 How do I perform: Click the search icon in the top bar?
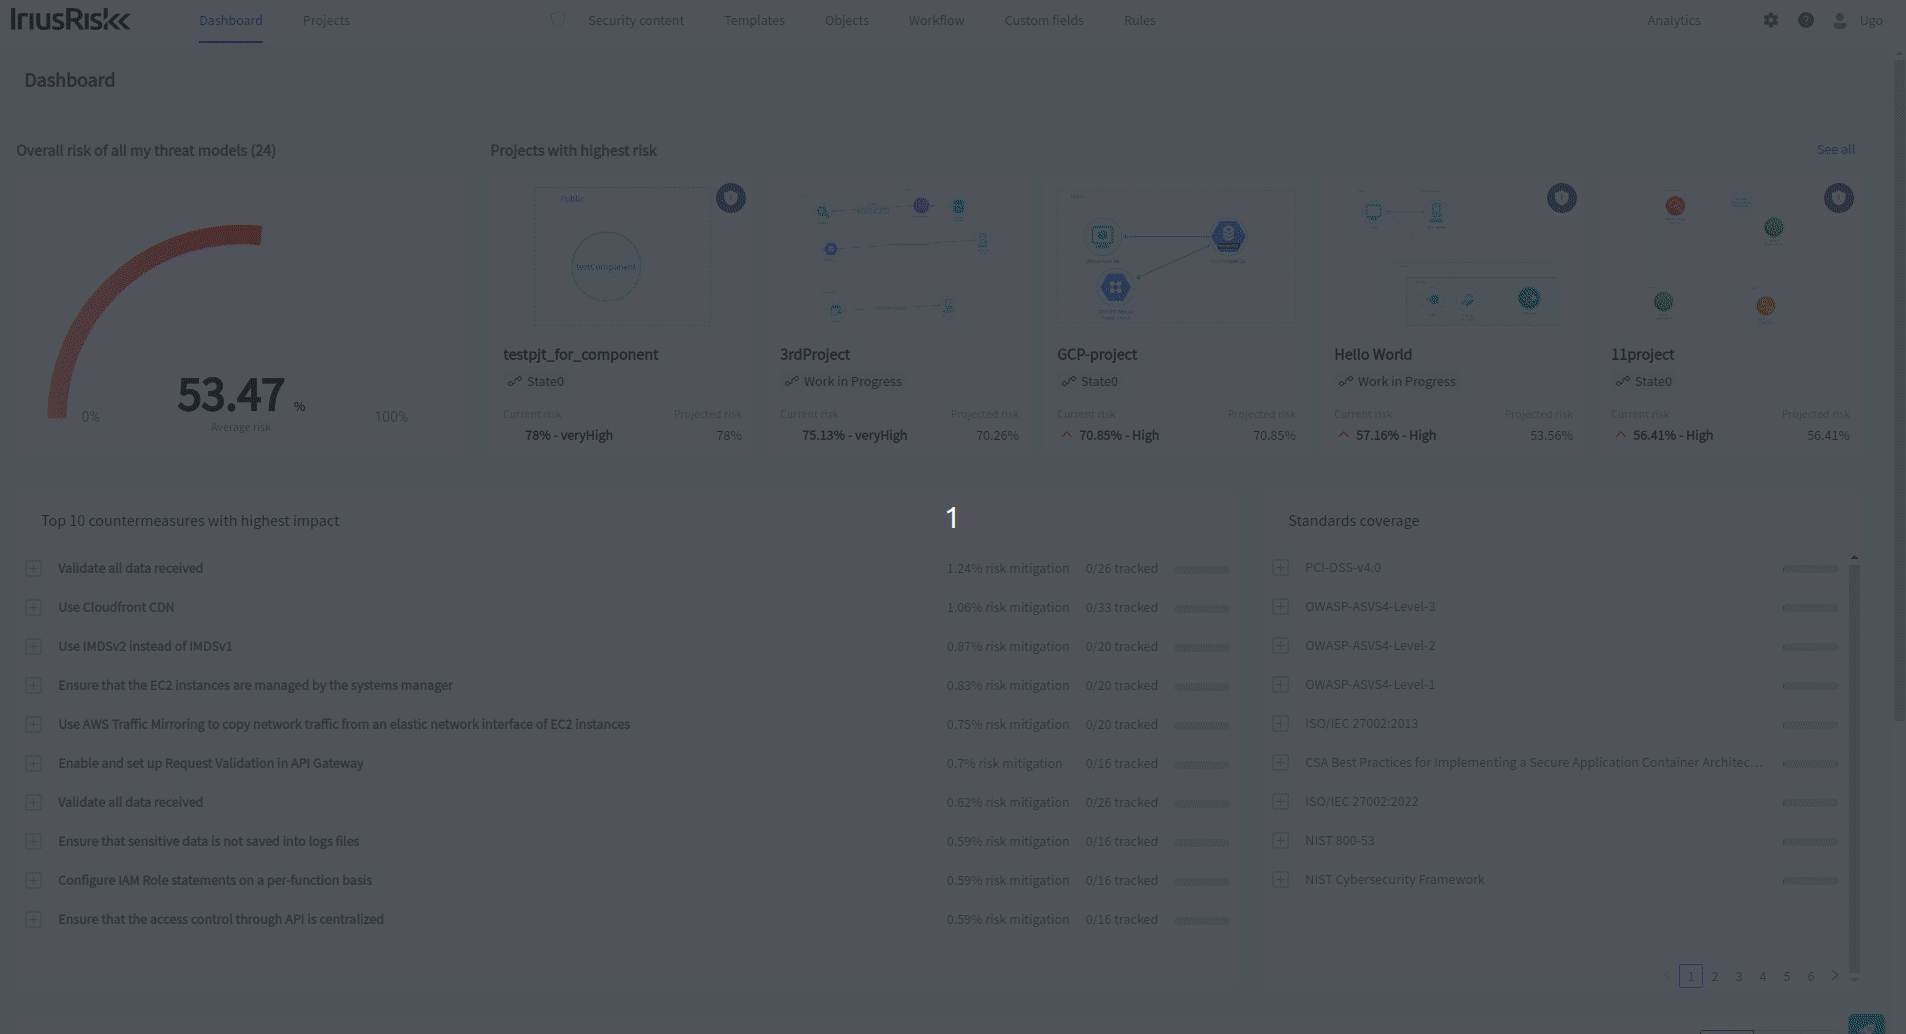tap(557, 19)
